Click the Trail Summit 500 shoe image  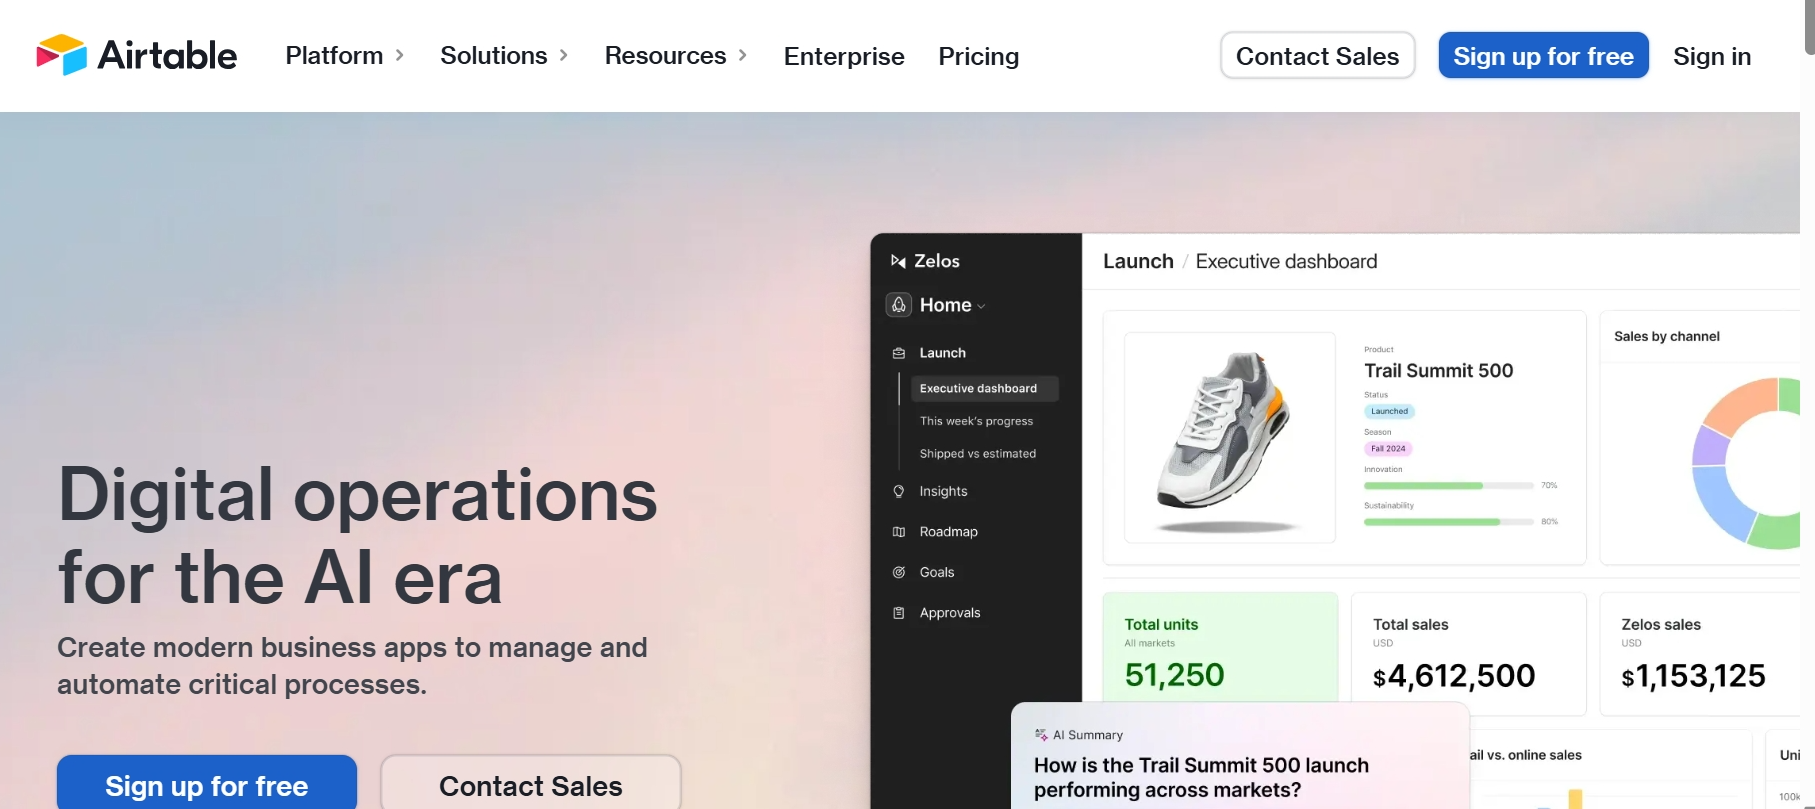point(1230,437)
